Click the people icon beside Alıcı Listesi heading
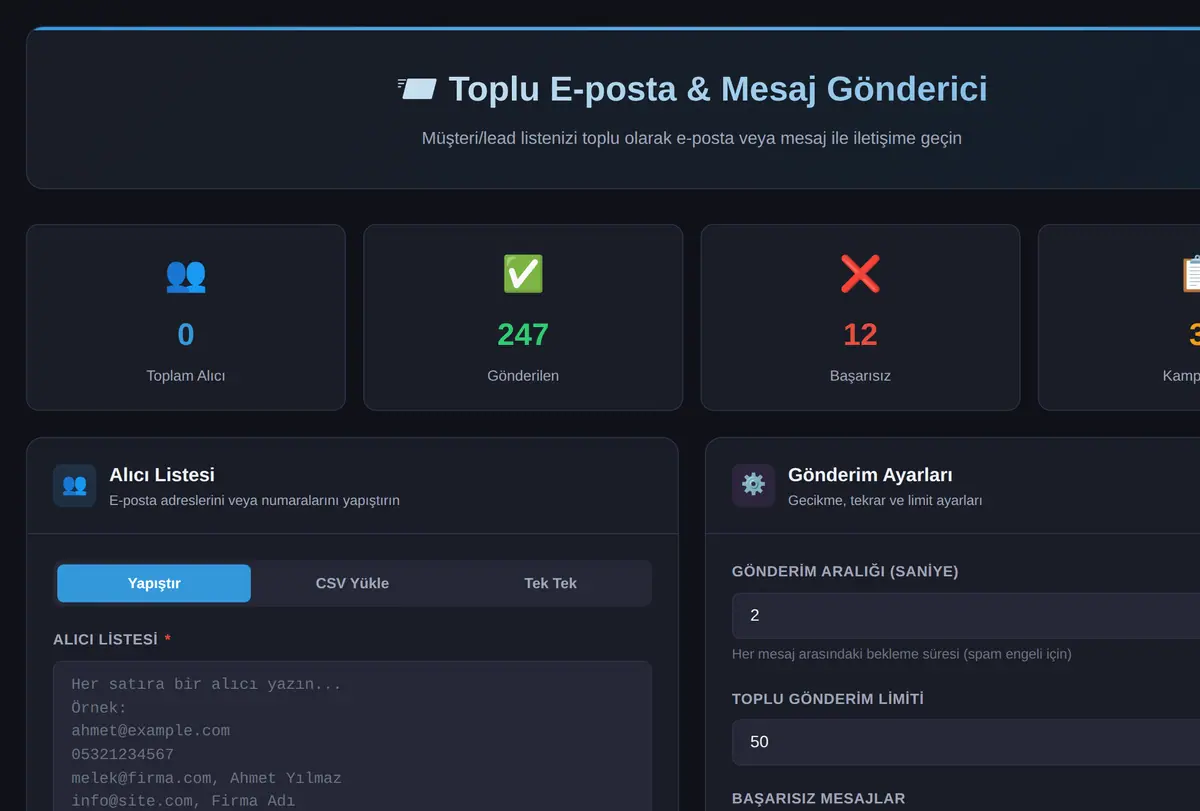This screenshot has width=1200, height=811. click(x=74, y=485)
